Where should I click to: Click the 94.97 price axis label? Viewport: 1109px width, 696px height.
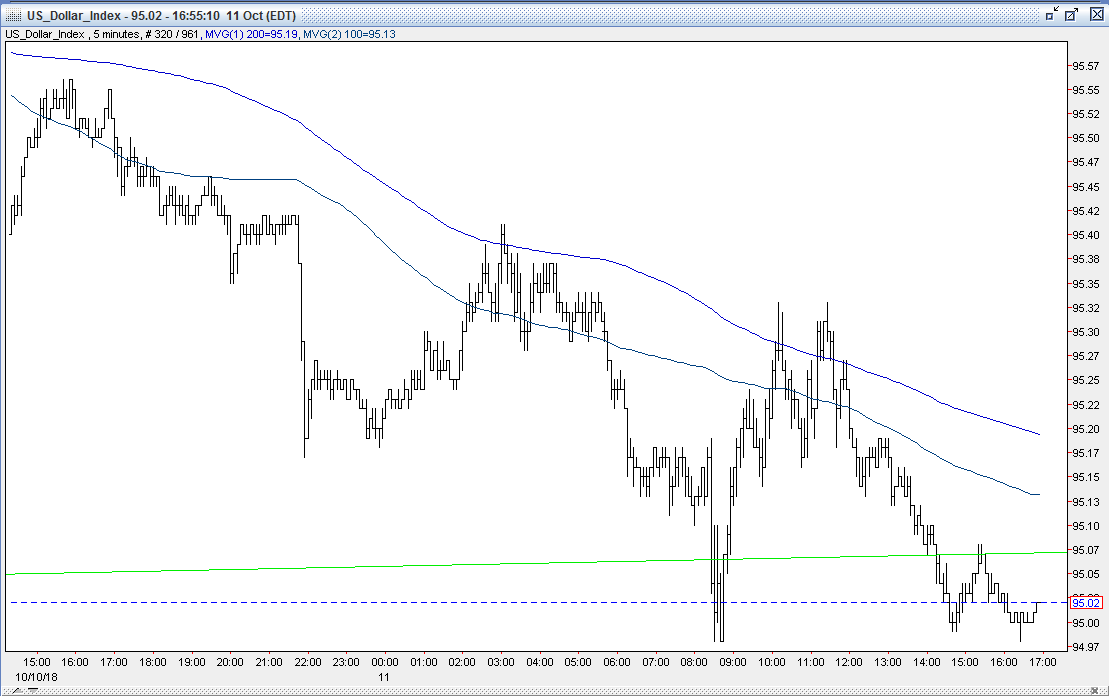(1086, 646)
